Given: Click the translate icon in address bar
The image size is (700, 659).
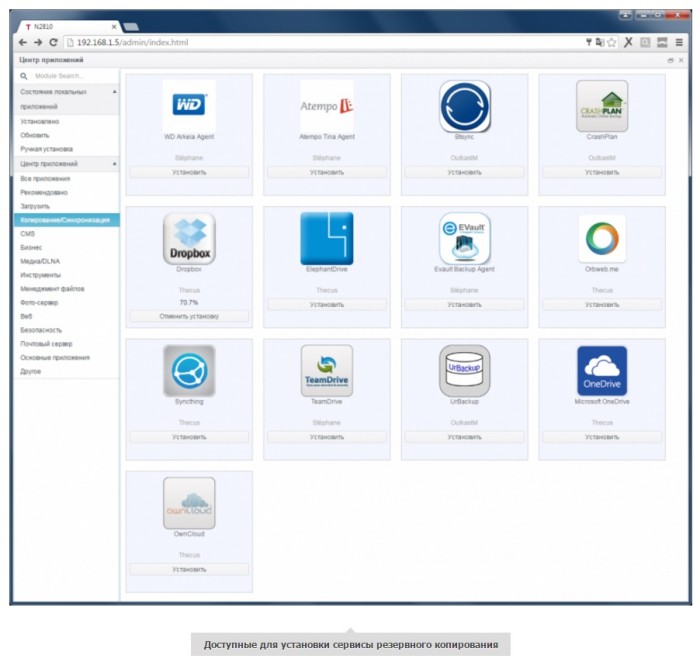Looking at the screenshot, I should click(x=600, y=42).
